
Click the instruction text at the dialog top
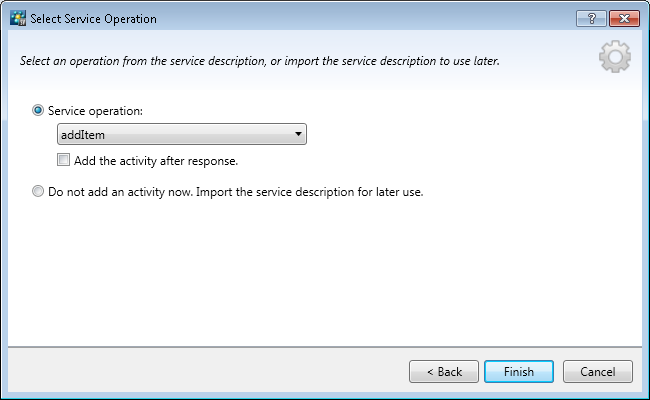[x=260, y=61]
